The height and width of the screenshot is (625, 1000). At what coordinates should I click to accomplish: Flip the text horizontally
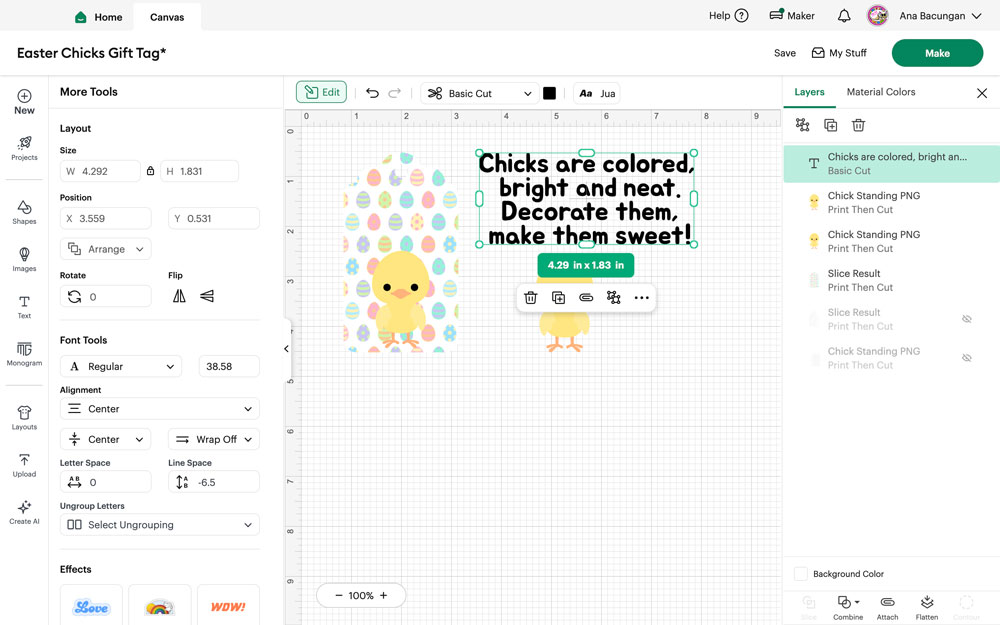[x=179, y=296]
